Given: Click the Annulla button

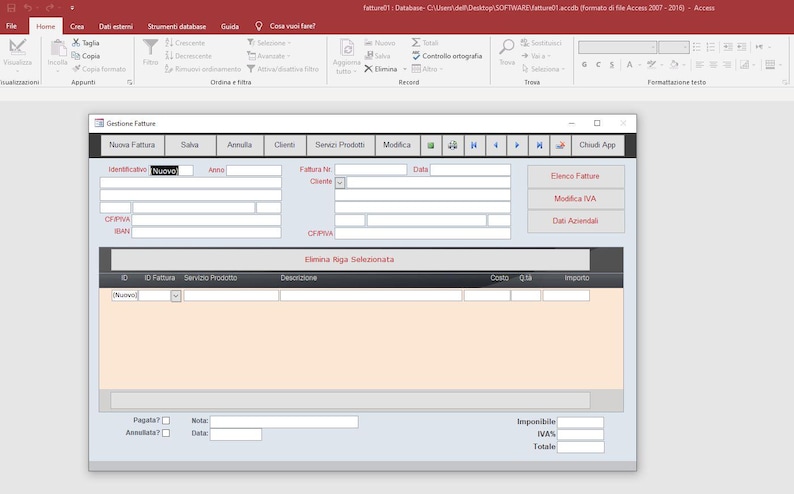Looking at the screenshot, I should point(240,145).
